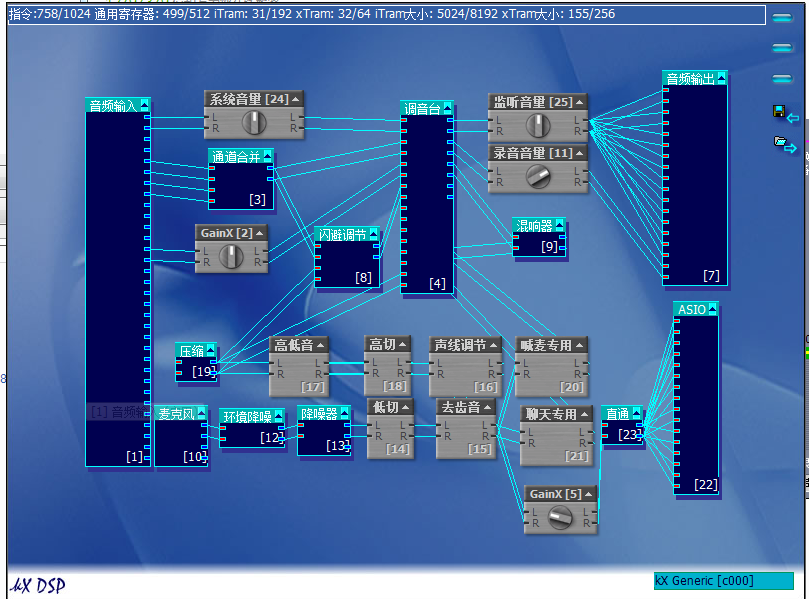Click the arrow icon on 音频输出 header
This screenshot has width=809, height=599.
click(721, 78)
